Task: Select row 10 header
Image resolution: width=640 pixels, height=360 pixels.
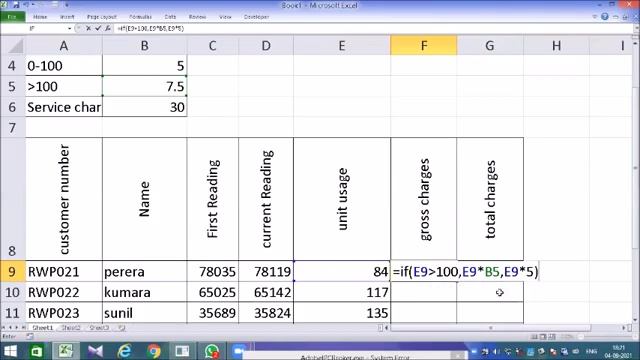Action: click(x=12, y=292)
